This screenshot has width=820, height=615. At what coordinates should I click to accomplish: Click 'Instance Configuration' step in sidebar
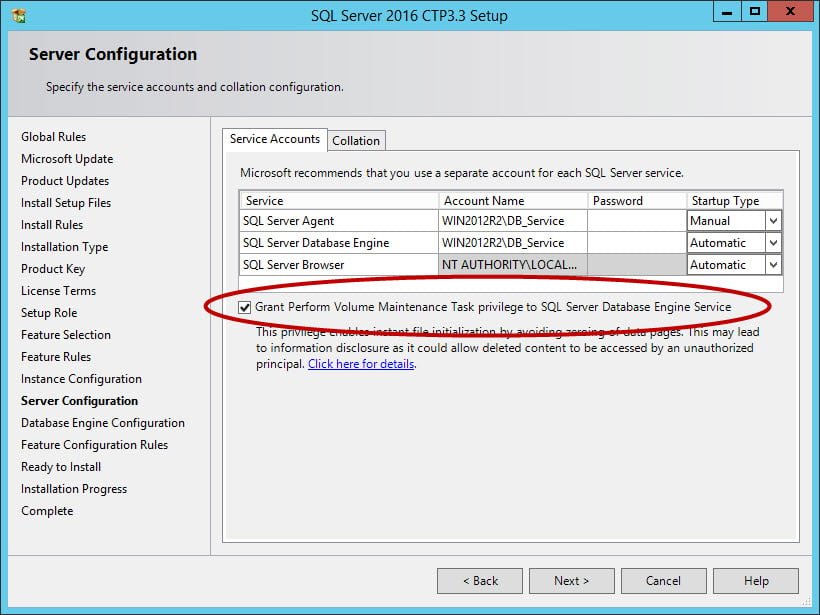tap(81, 379)
